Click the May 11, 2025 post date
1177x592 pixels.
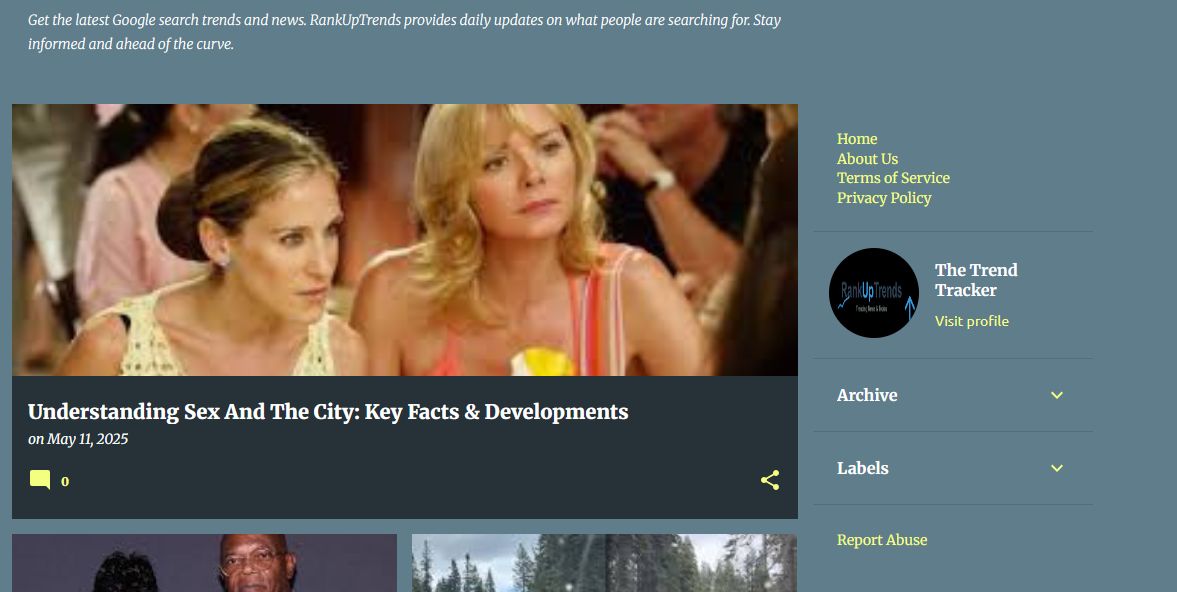(x=87, y=439)
